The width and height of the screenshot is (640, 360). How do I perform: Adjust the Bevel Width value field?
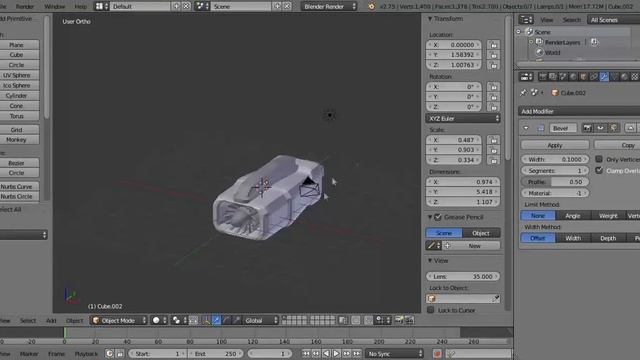coord(555,159)
